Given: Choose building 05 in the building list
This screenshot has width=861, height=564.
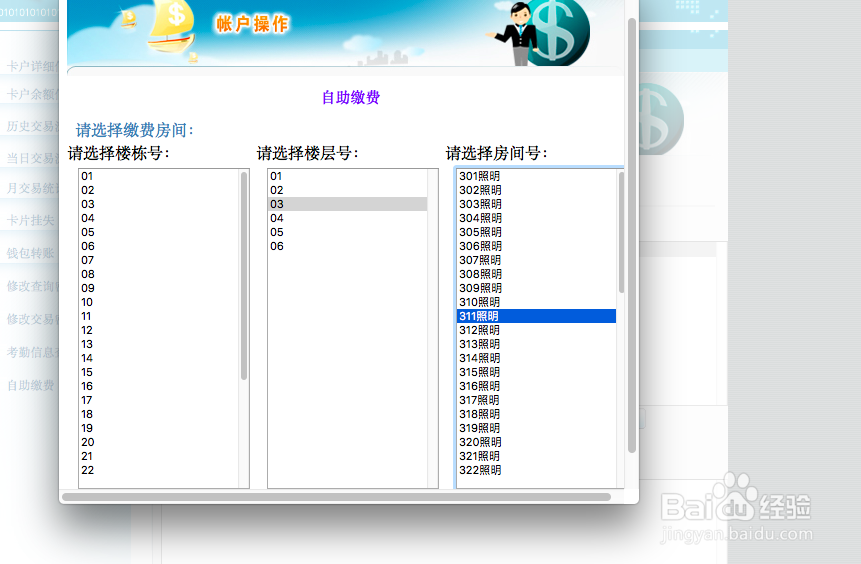Looking at the screenshot, I should [159, 232].
